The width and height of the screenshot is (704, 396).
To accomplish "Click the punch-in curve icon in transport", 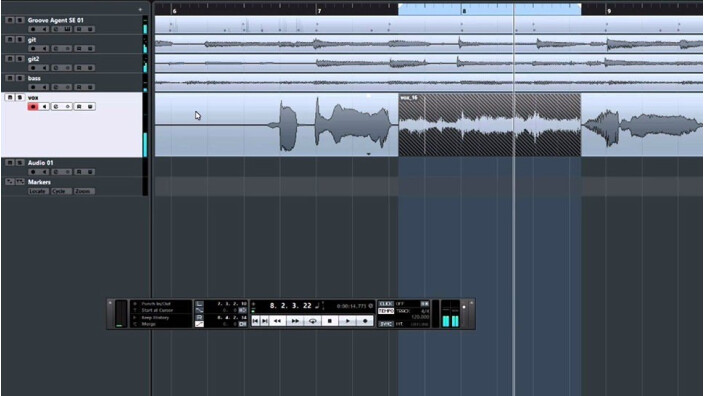I will point(199,310).
